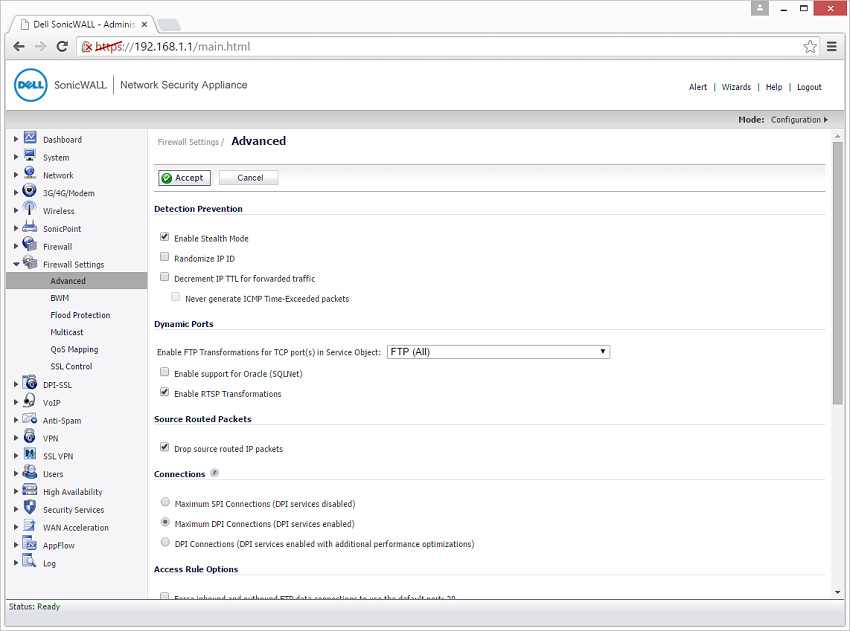Open the FTP (All) service object dropdown
Image resolution: width=850 pixels, height=631 pixels.
coord(498,352)
